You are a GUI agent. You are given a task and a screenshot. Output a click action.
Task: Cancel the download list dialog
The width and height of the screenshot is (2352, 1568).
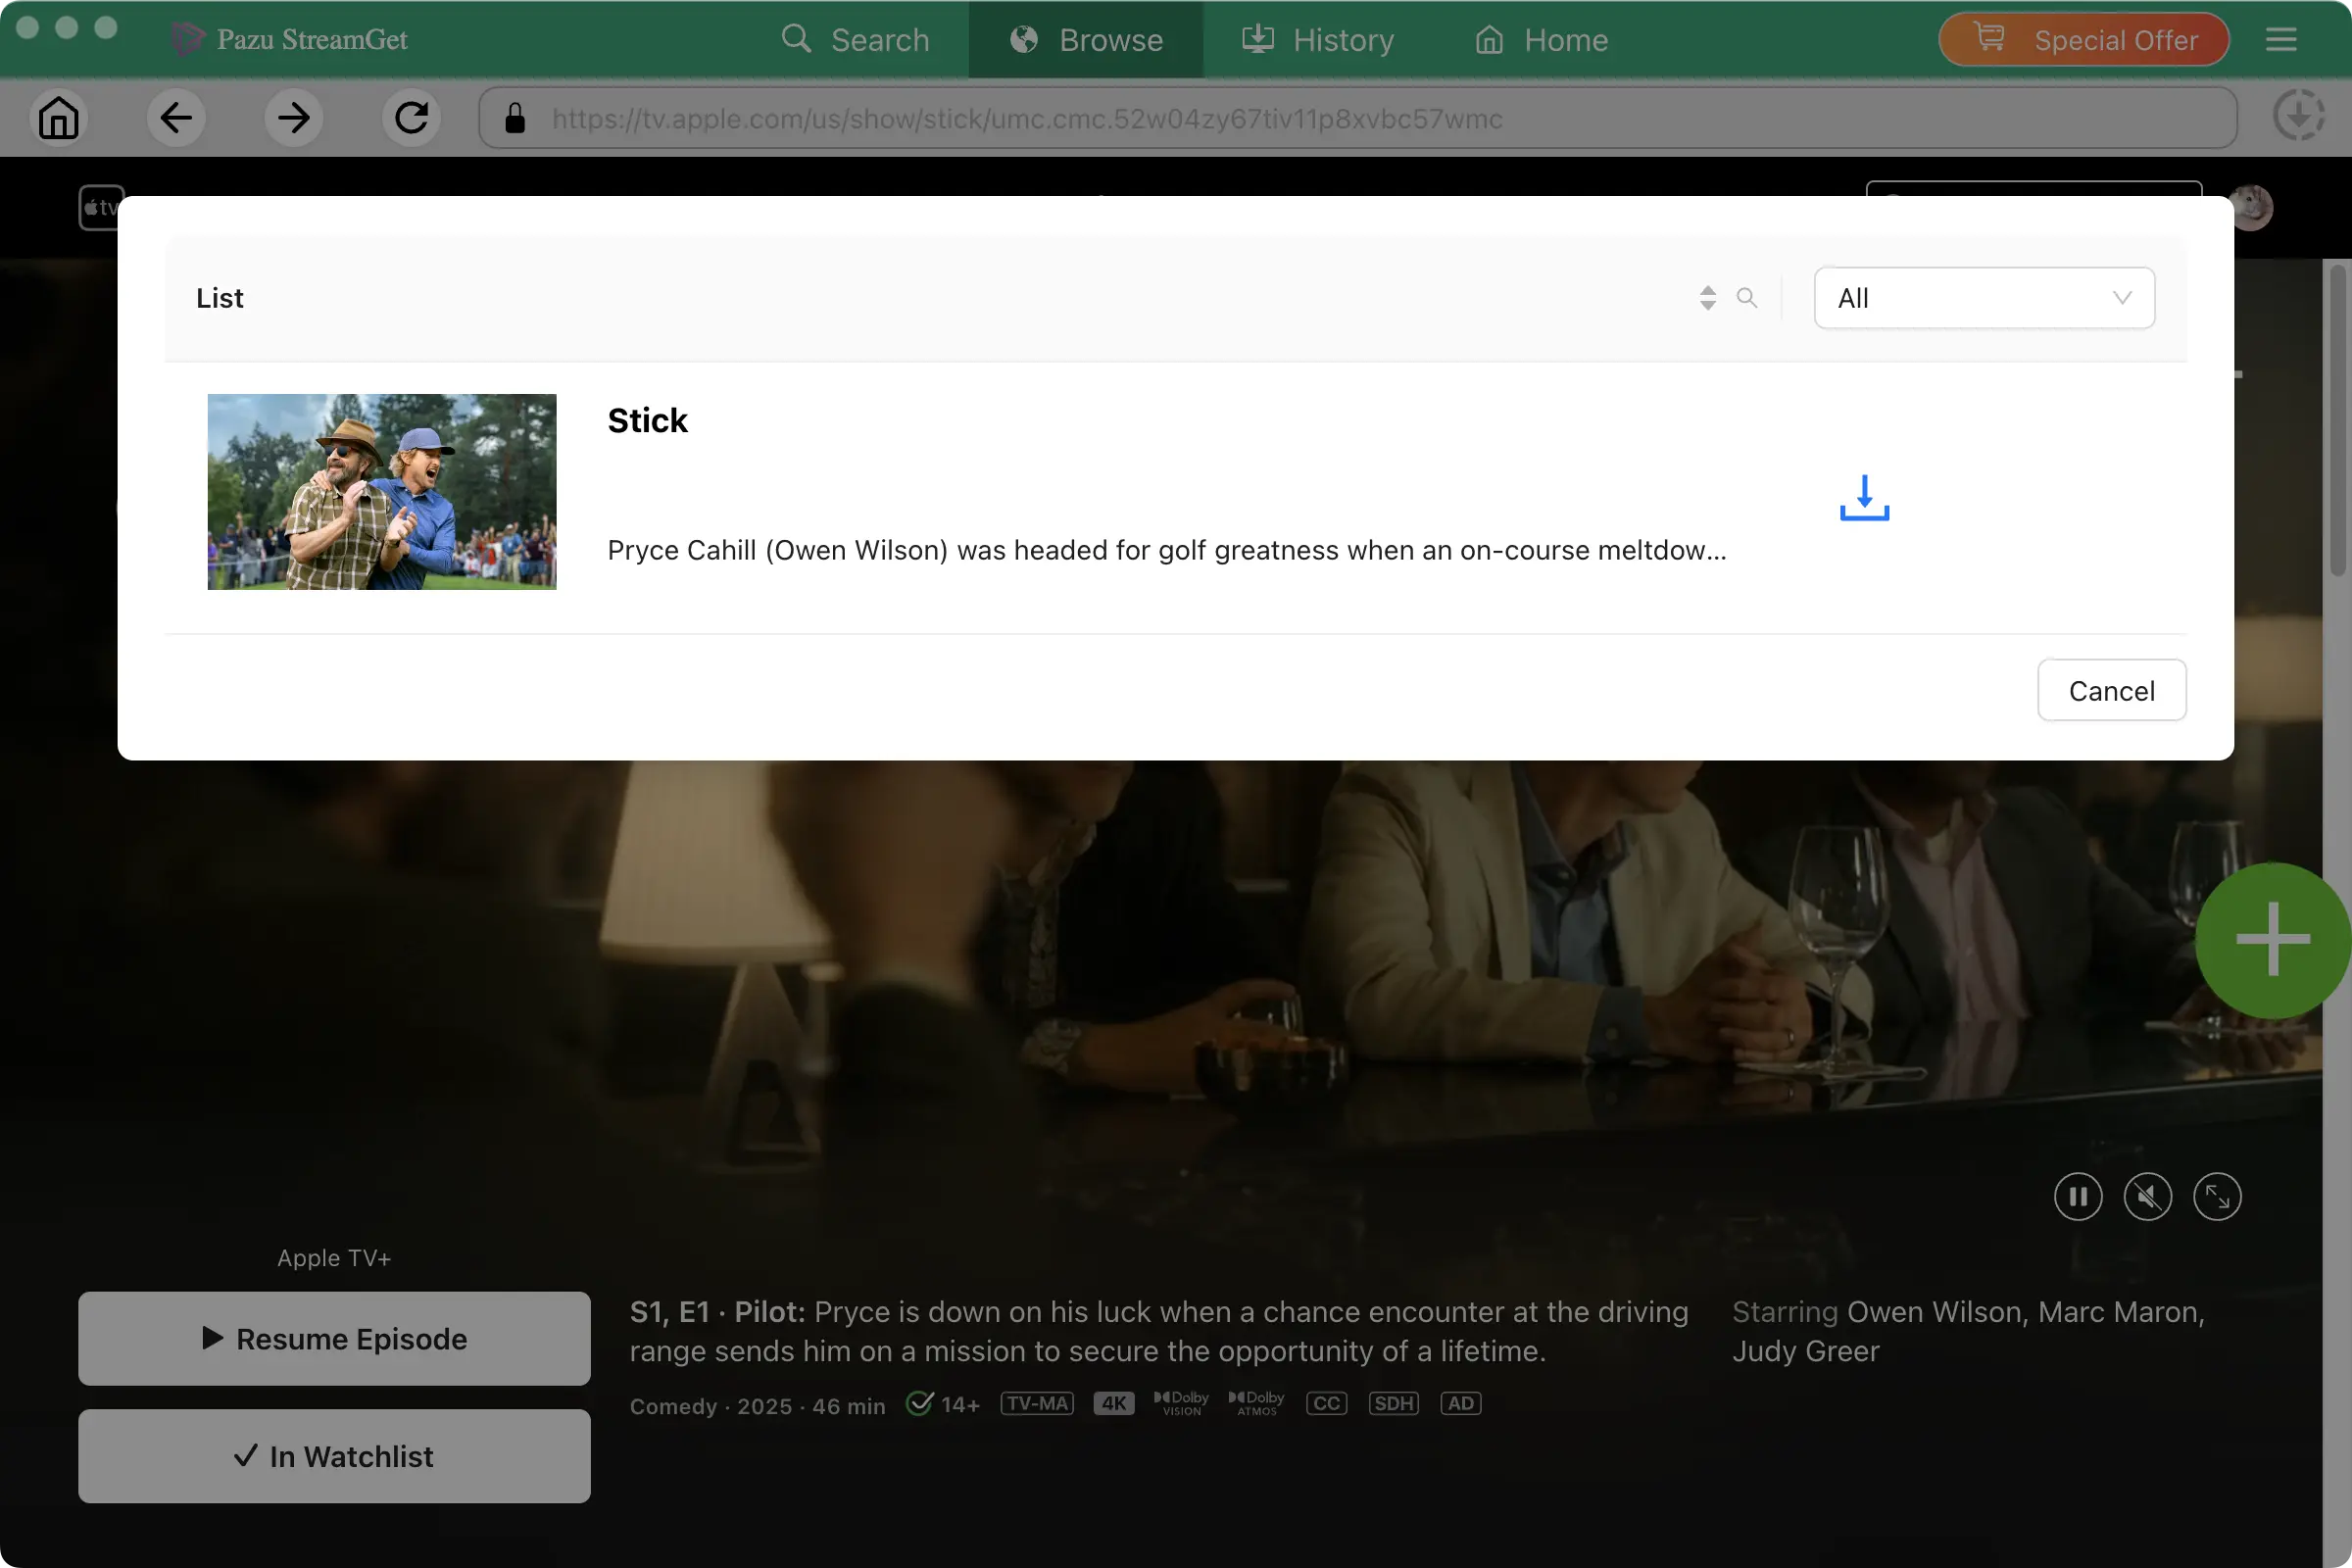(x=2111, y=691)
